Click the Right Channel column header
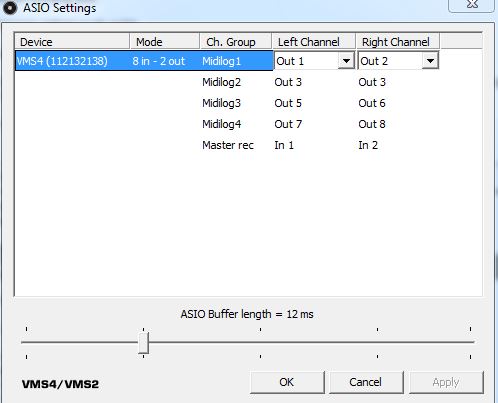 [398, 42]
